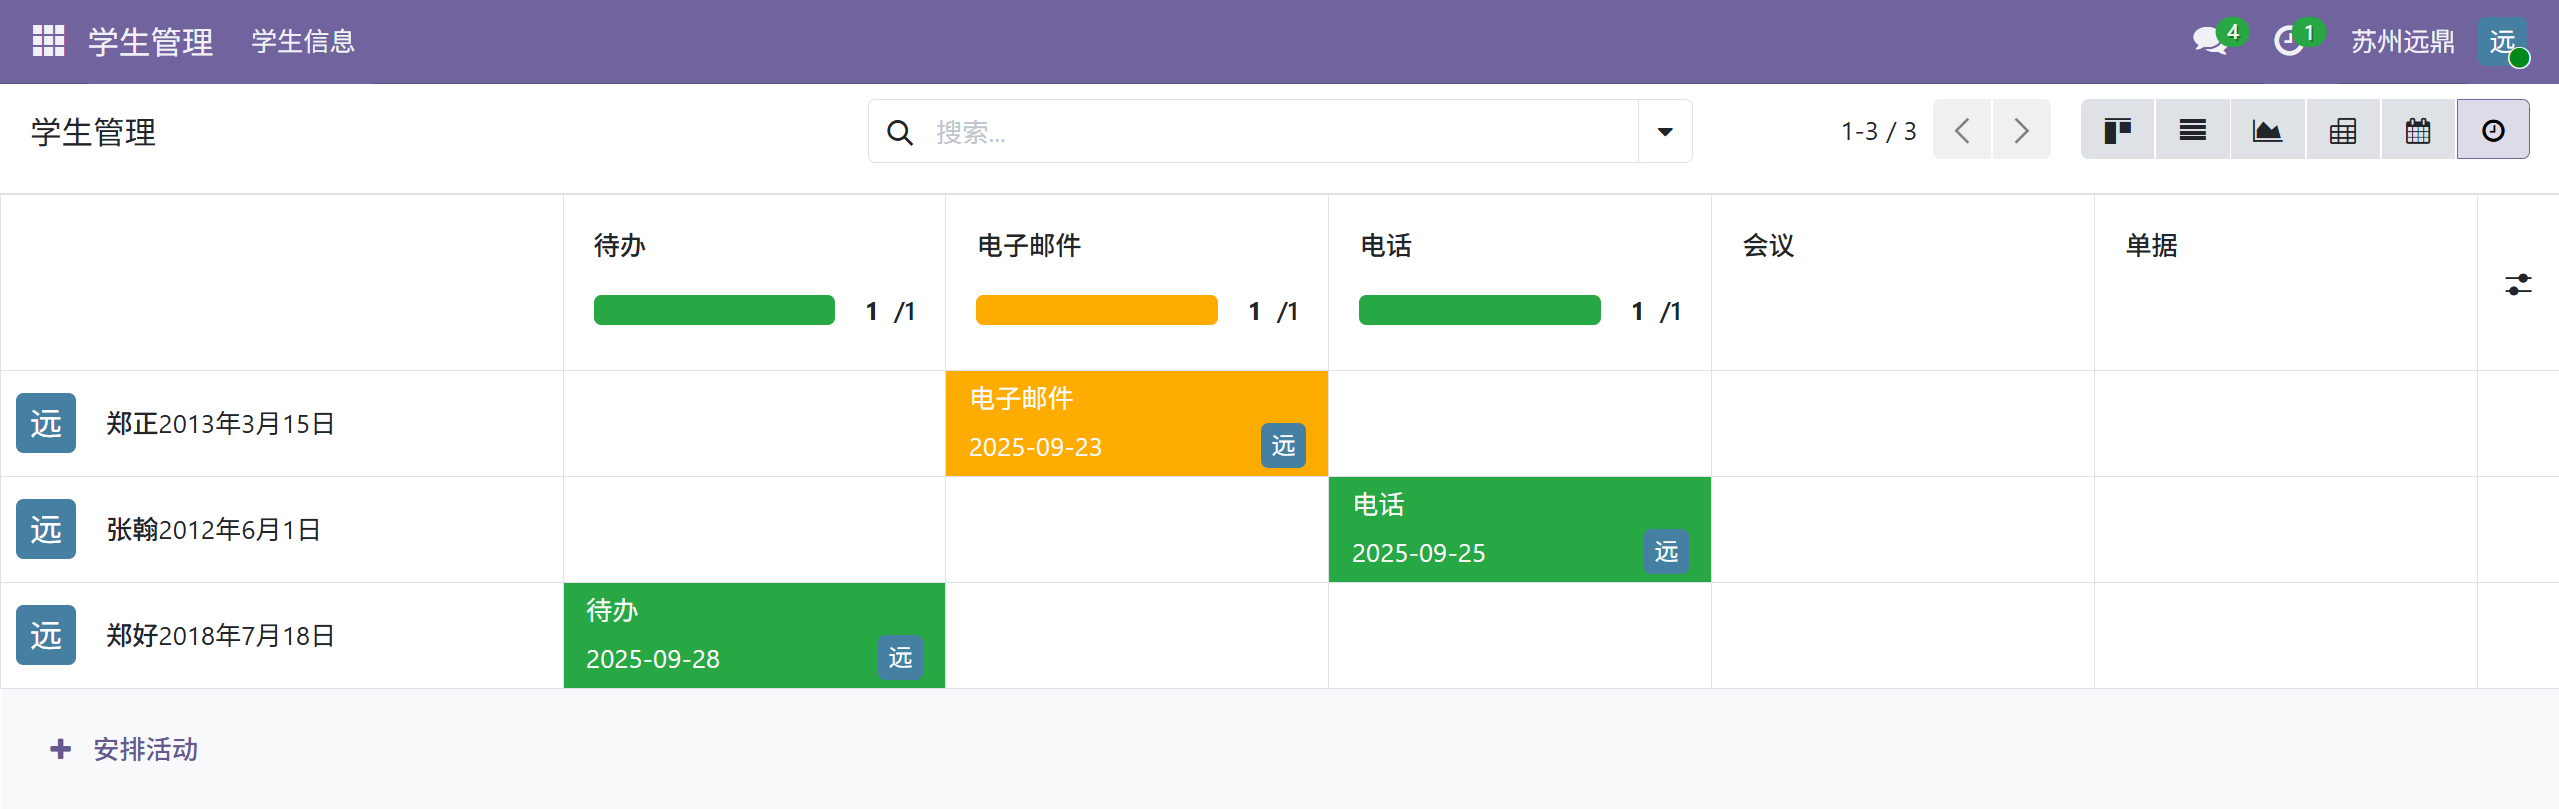Focus the 搜索 search input field
Image resolution: width=2559 pixels, height=809 pixels.
click(1280, 131)
